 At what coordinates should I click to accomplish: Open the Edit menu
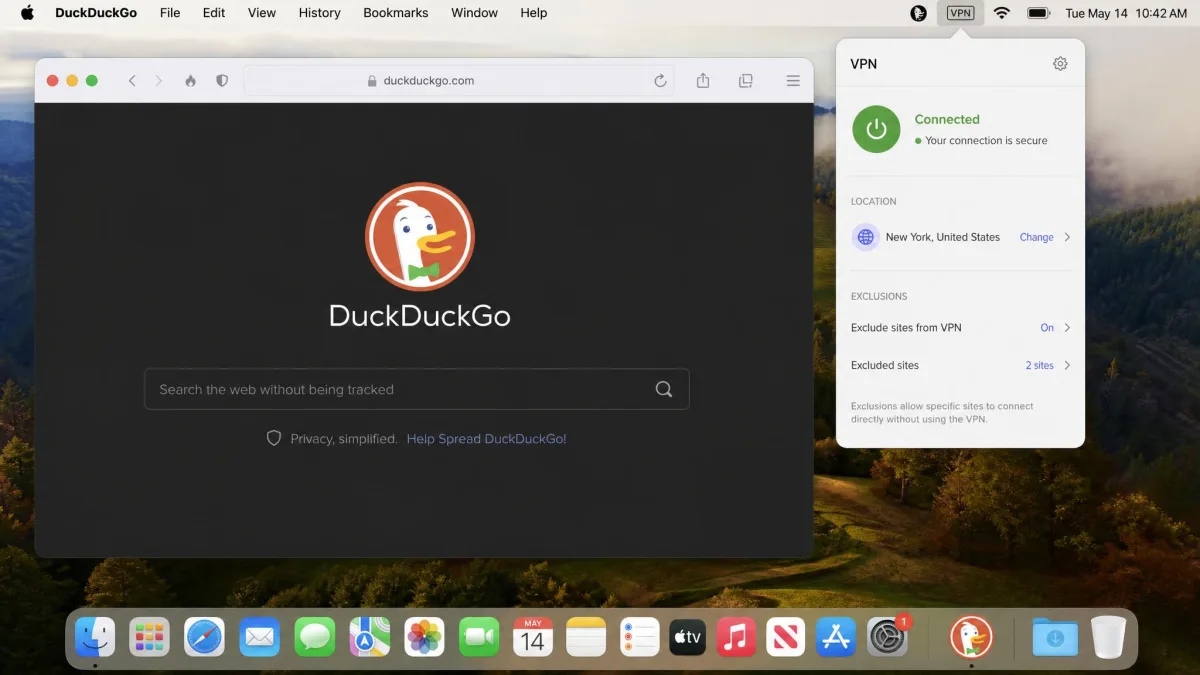[x=214, y=13]
